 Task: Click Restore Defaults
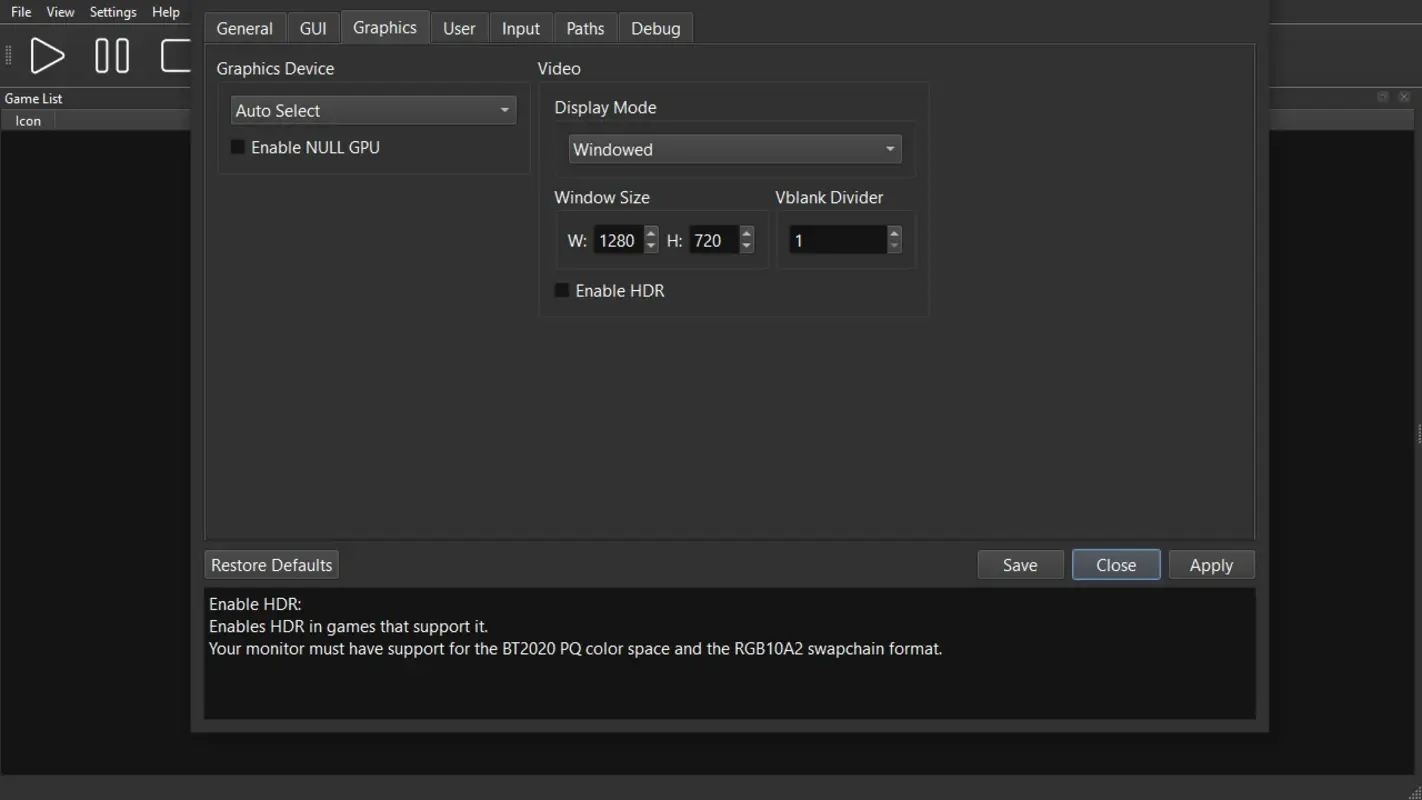click(x=271, y=564)
